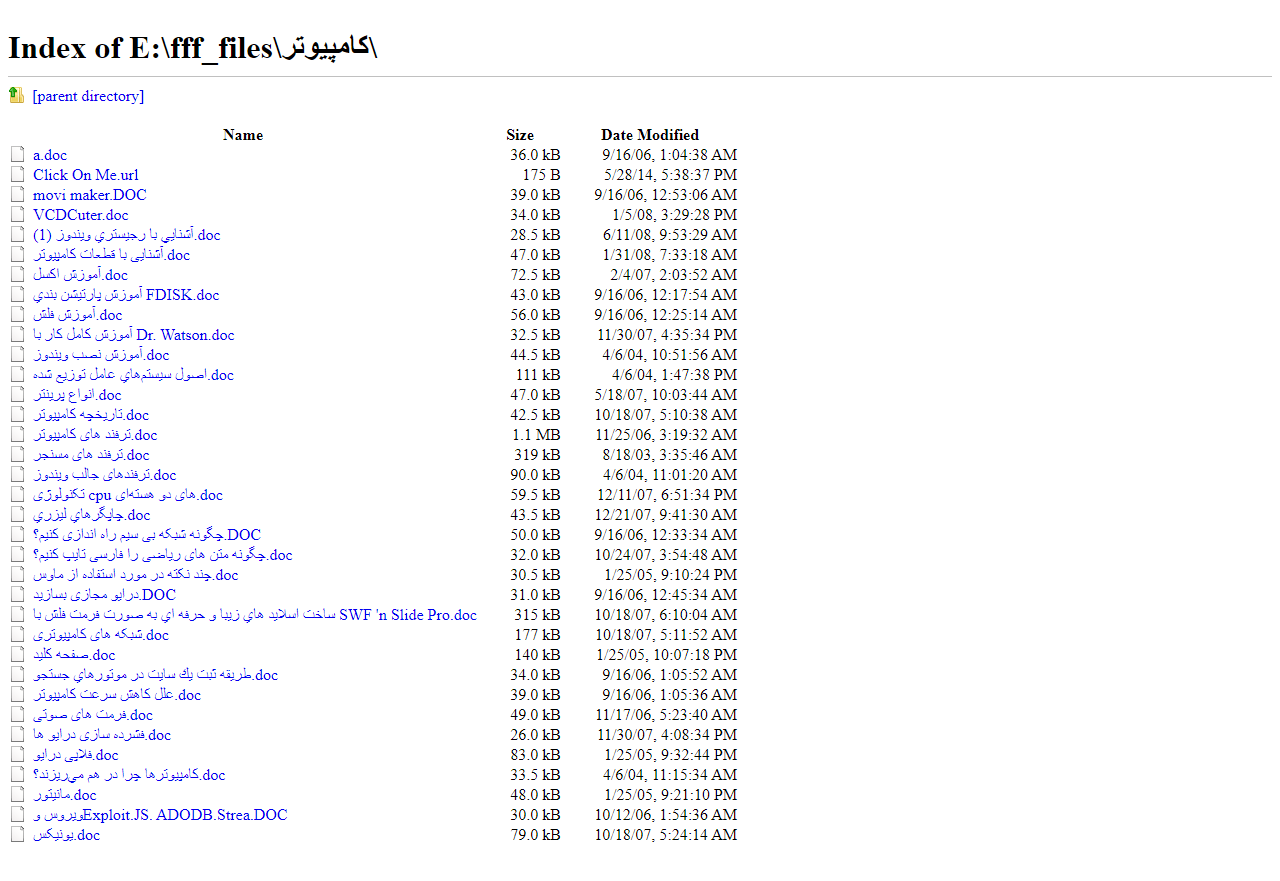The image size is (1280, 881).
Task: Open the Click On Me.url link
Action: coord(86,175)
